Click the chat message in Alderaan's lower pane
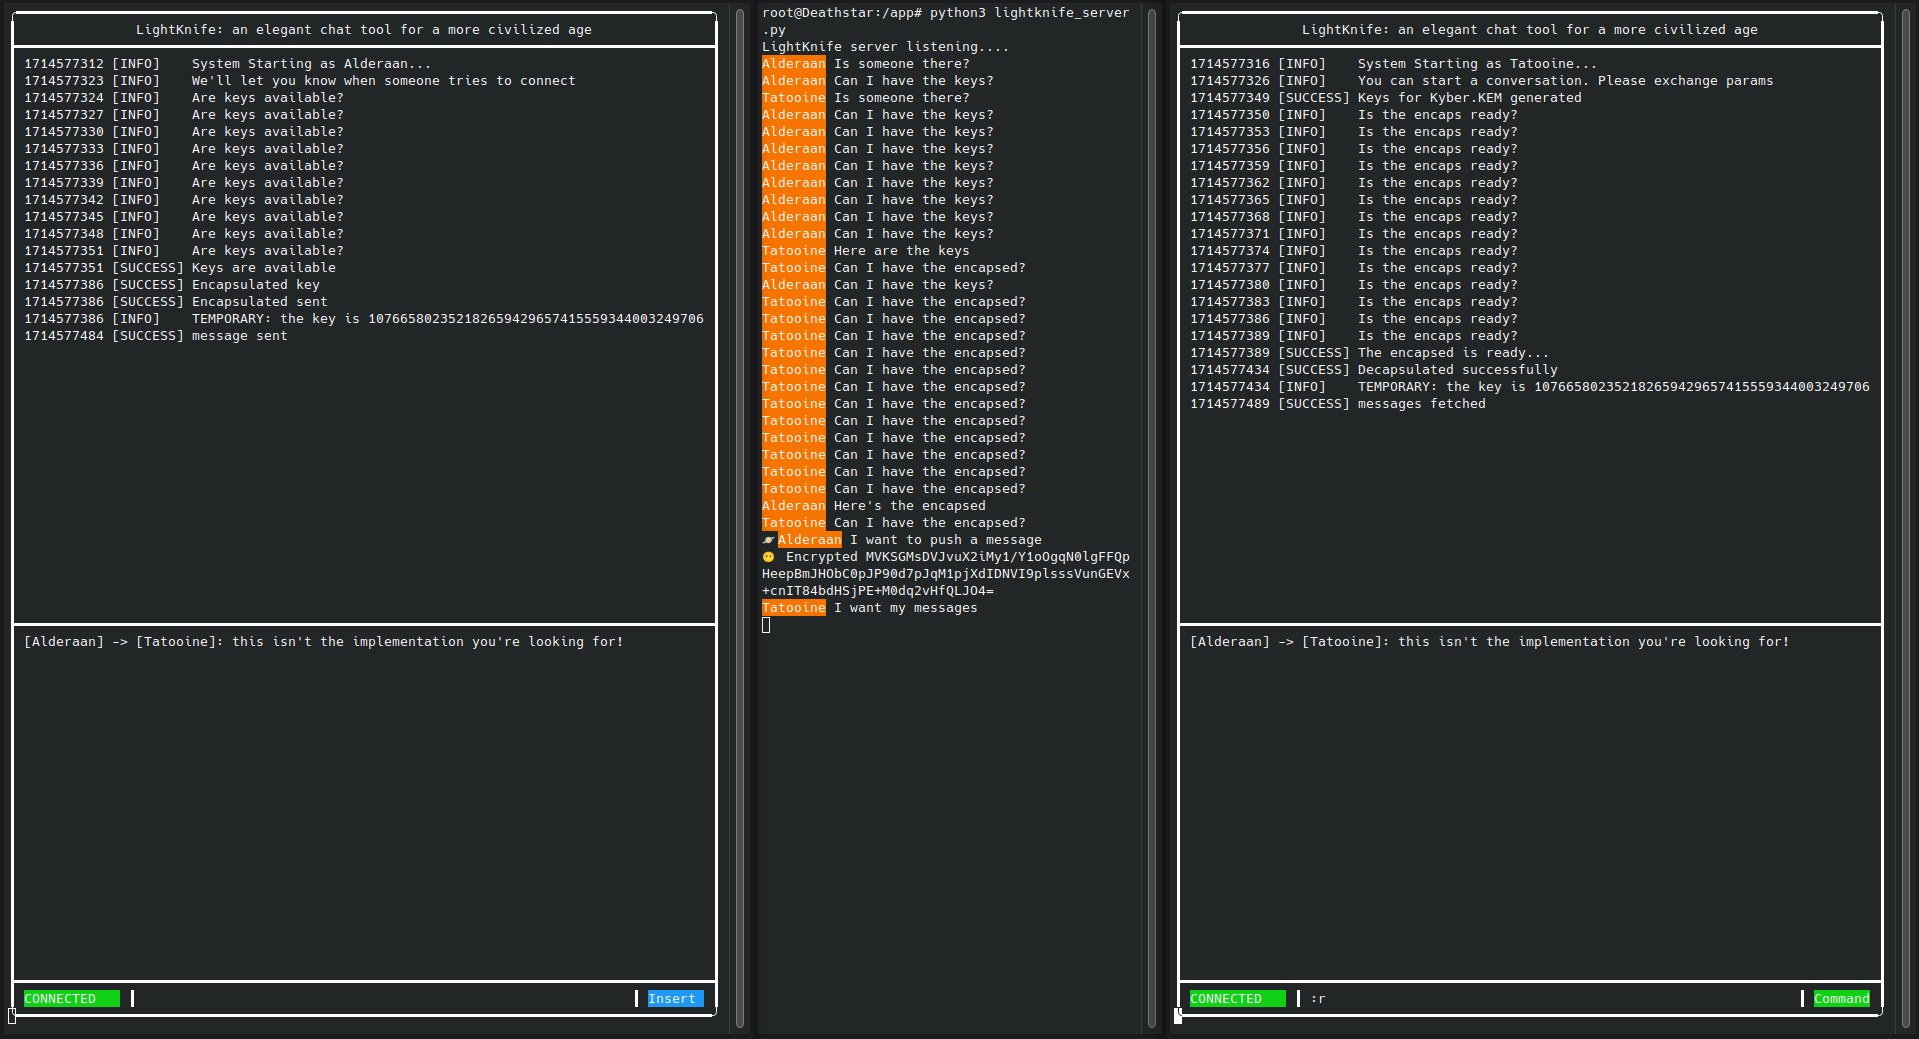Viewport: 1919px width, 1039px height. [x=324, y=642]
